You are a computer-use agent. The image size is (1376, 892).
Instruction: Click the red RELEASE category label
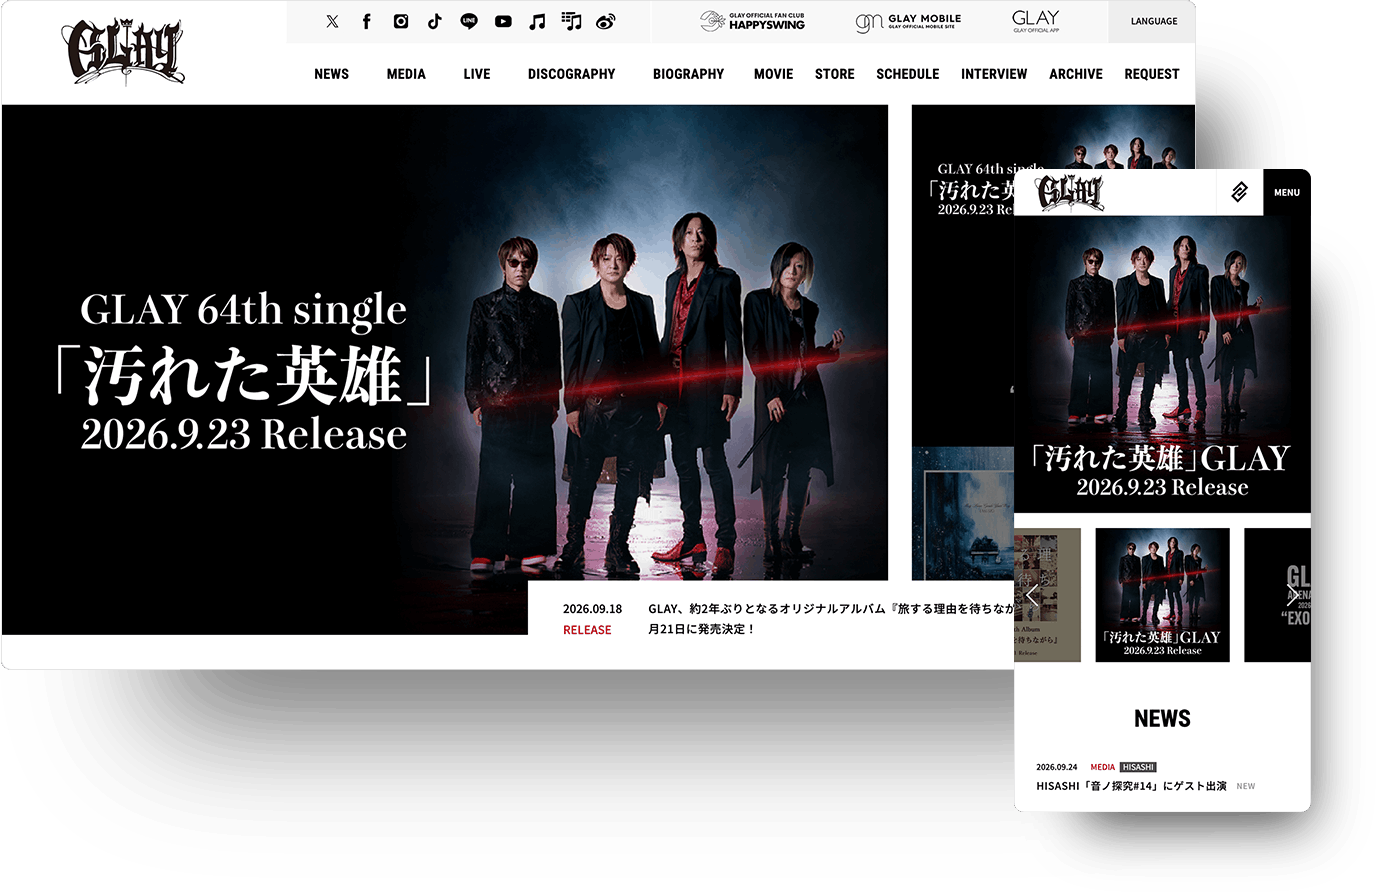point(587,630)
